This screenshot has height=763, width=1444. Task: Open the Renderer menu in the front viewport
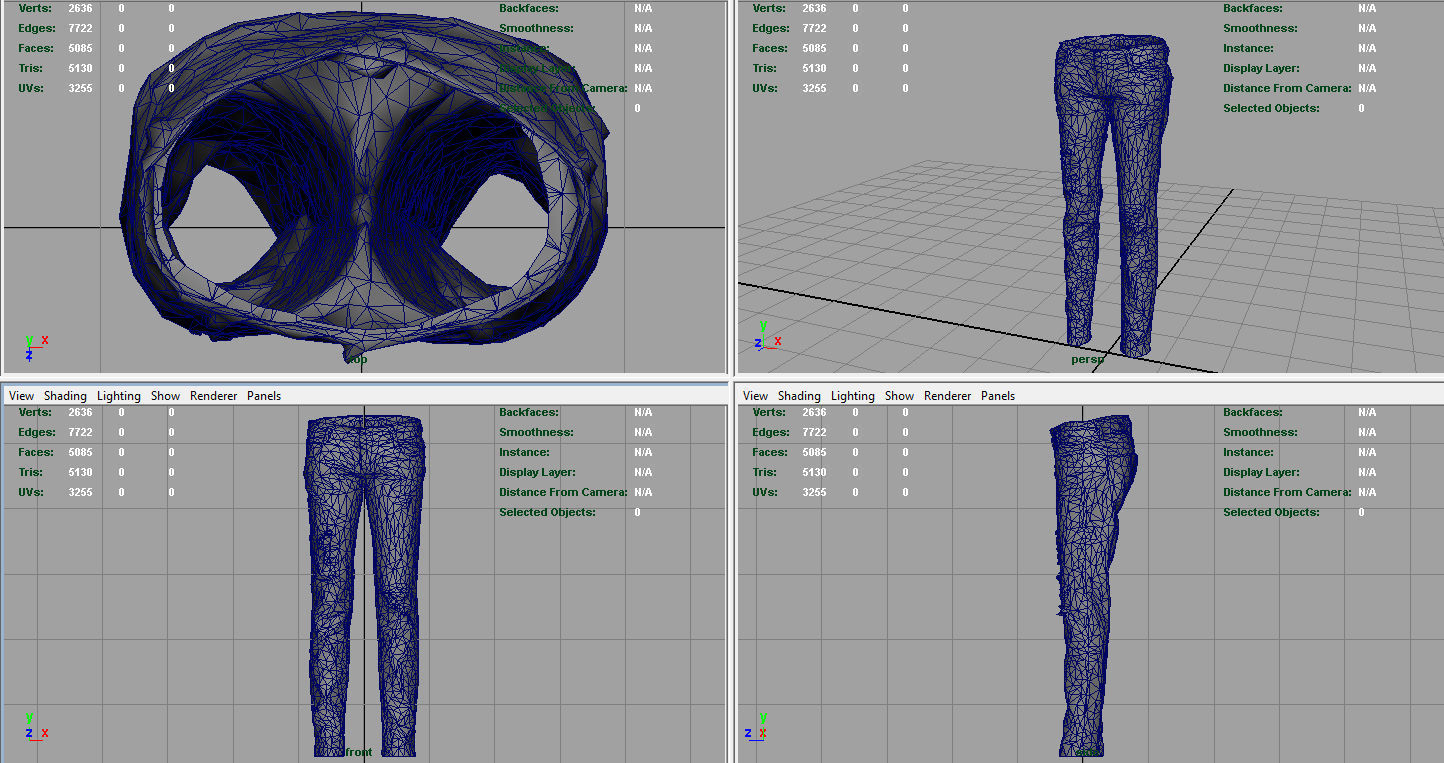coord(214,396)
